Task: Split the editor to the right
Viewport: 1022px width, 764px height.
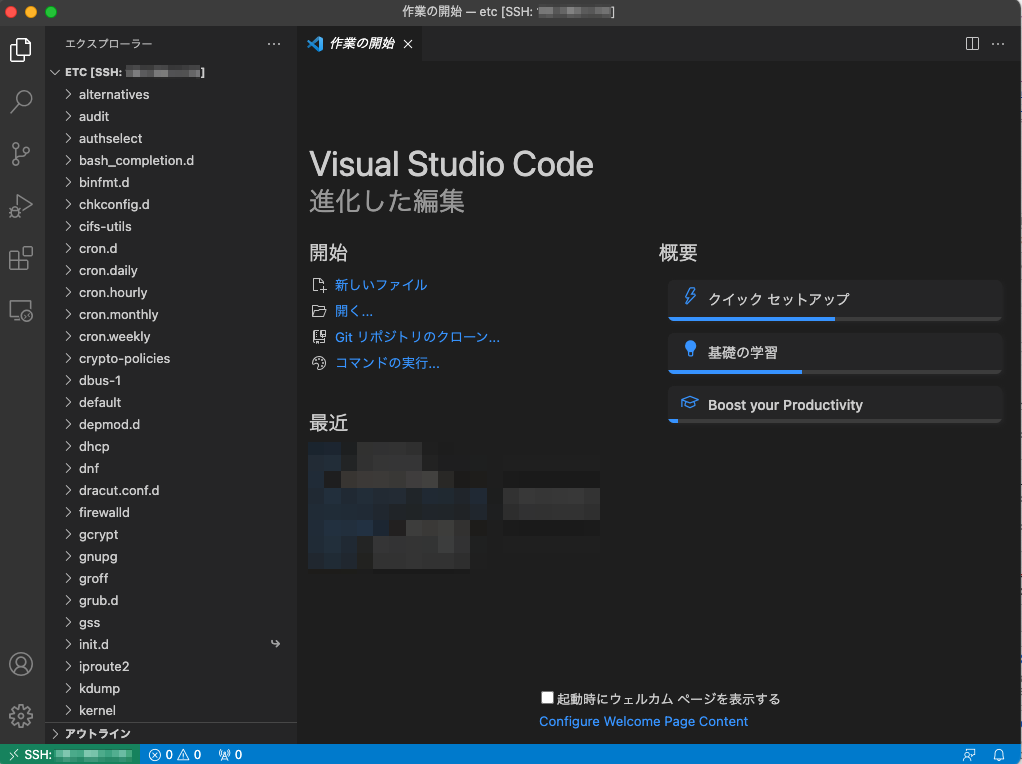Action: click(972, 44)
